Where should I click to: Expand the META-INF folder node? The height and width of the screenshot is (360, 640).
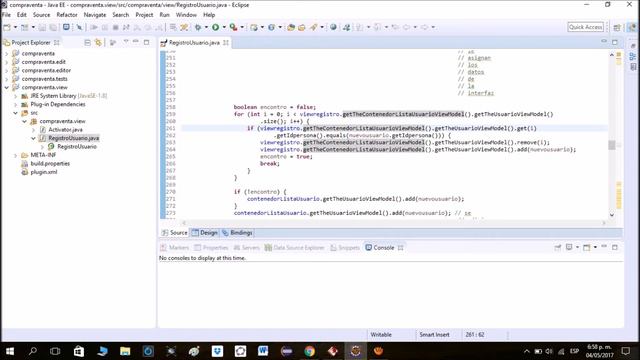(x=16, y=155)
